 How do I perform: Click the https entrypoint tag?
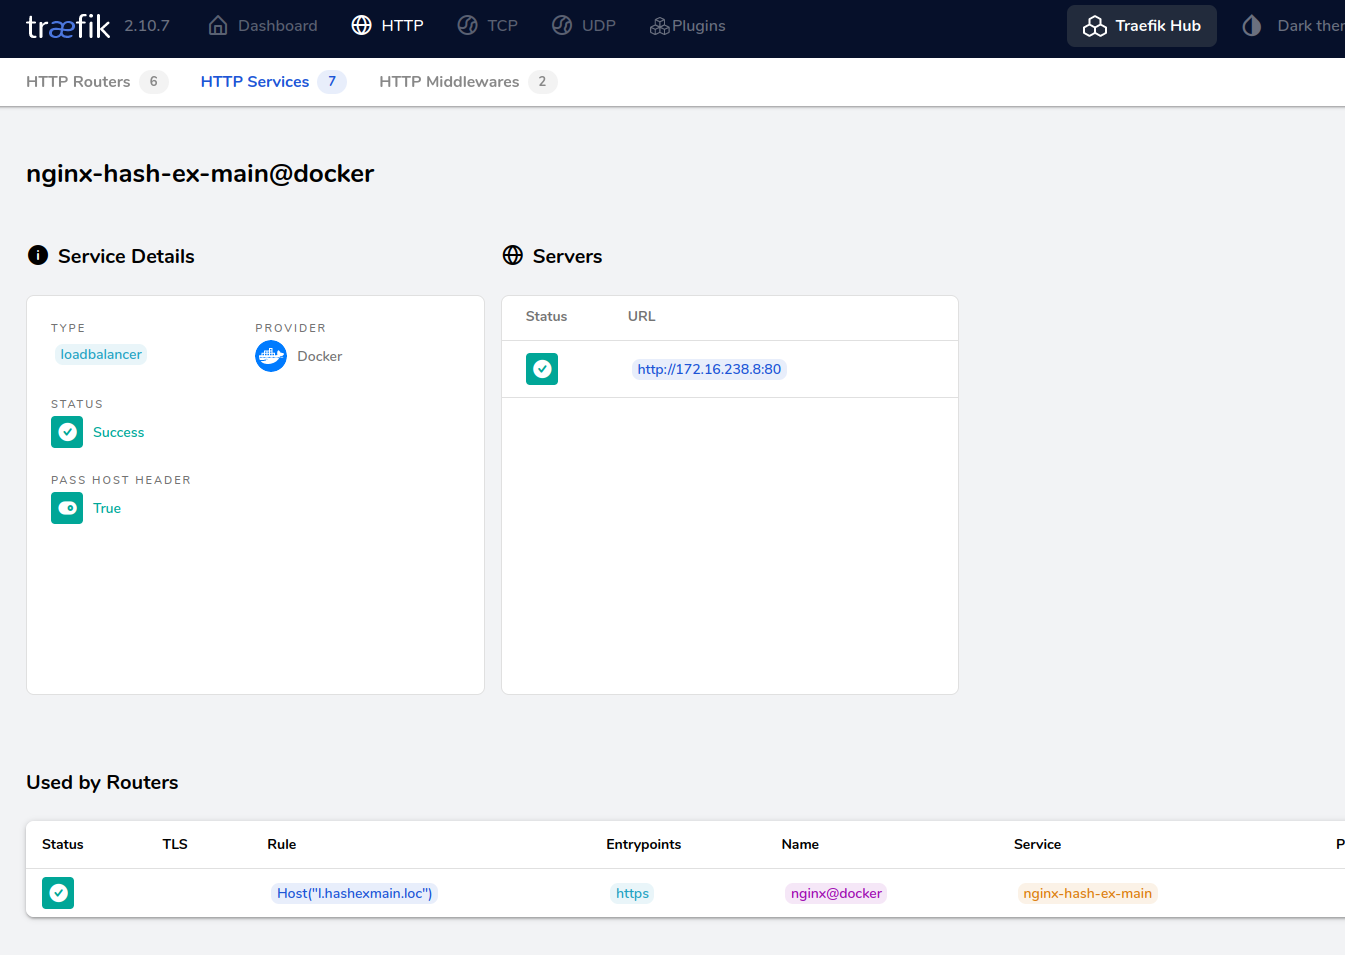[x=632, y=893]
